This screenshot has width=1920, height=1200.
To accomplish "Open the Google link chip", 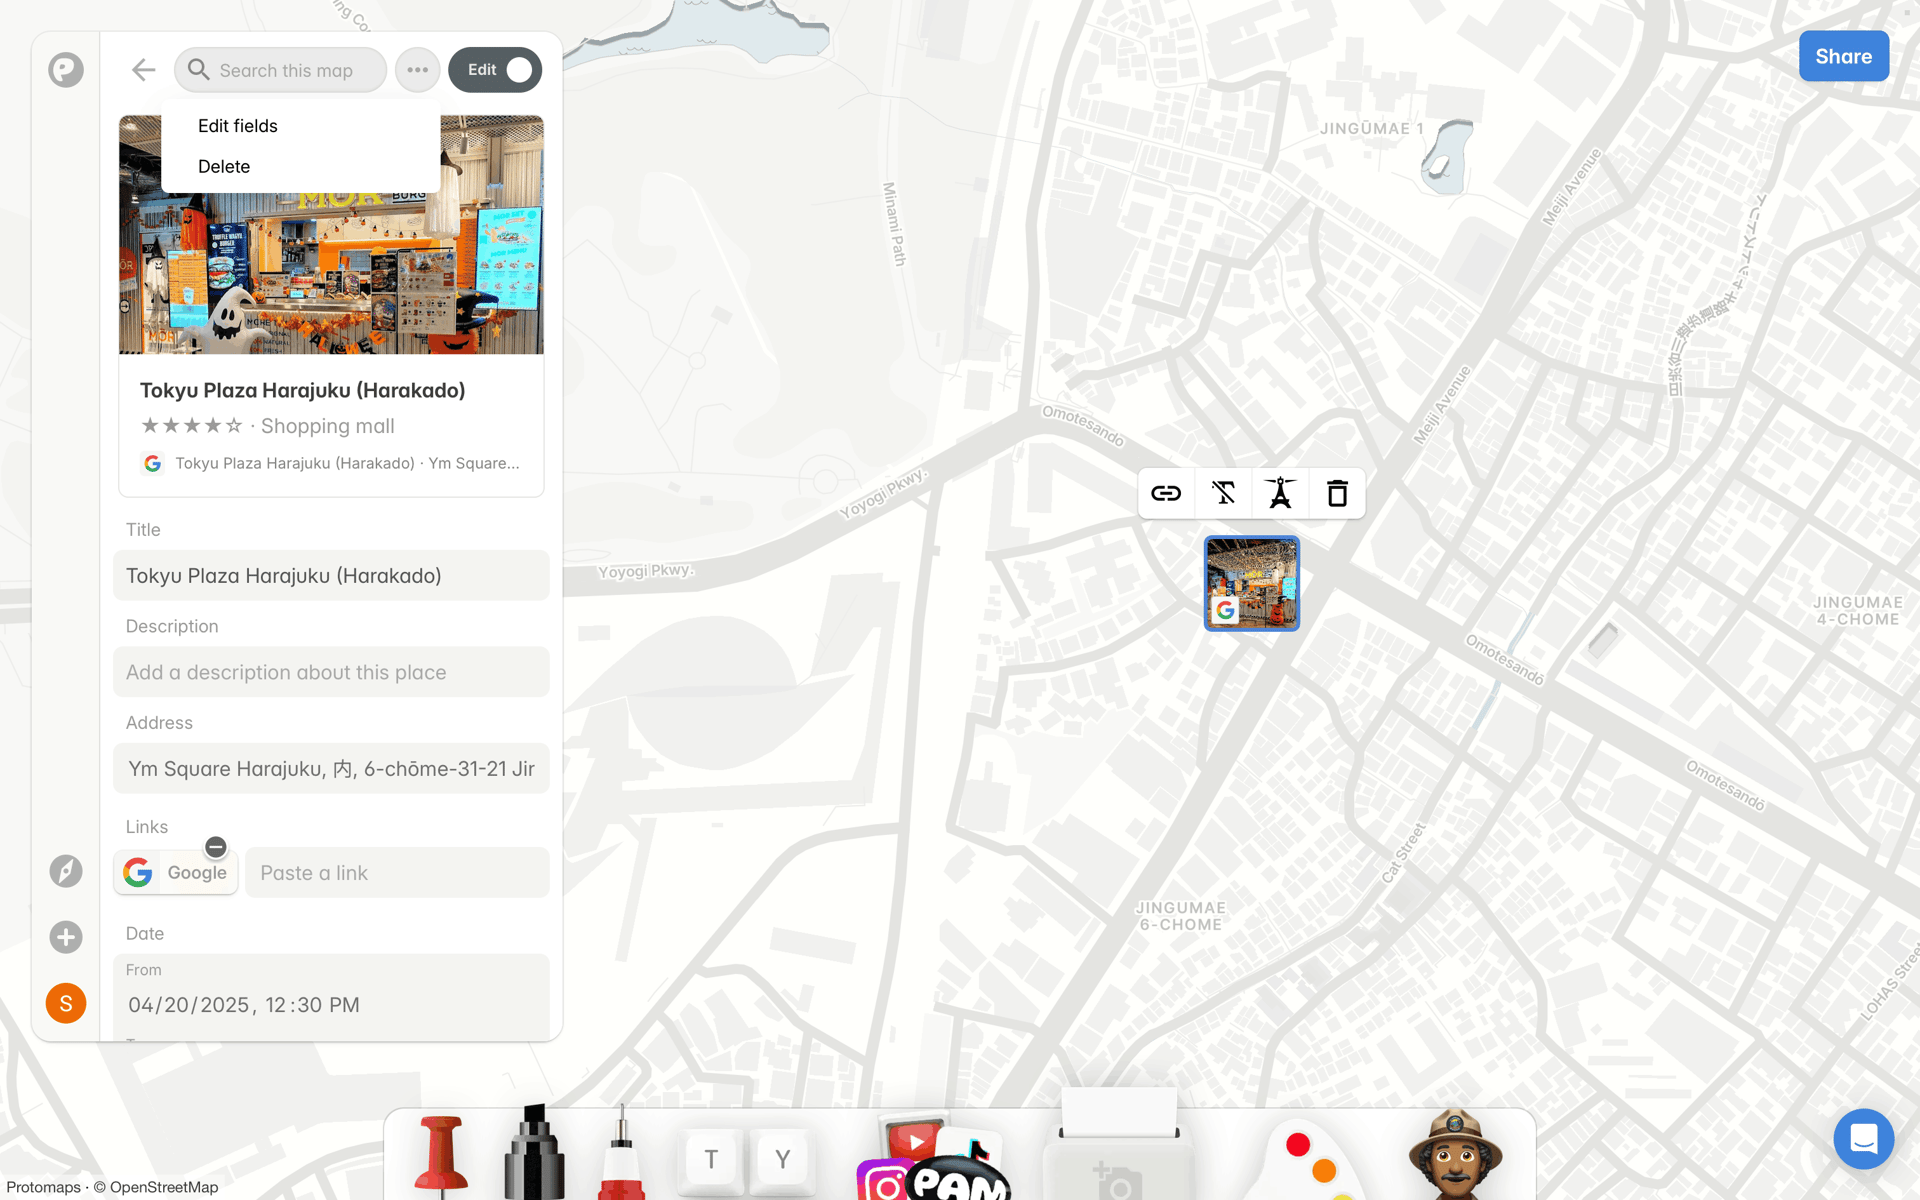I will [176, 873].
